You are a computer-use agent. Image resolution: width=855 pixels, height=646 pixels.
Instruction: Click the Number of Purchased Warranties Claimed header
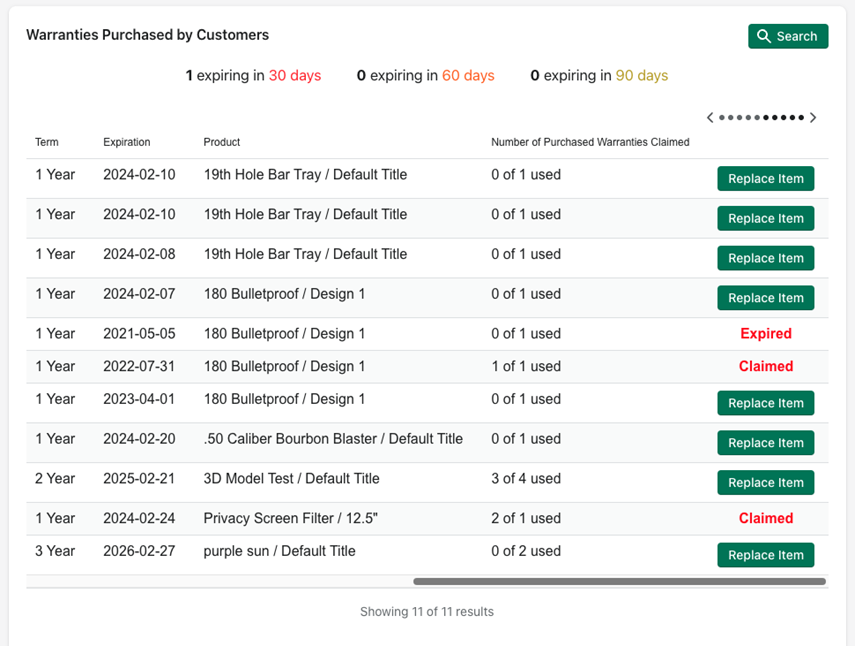point(590,142)
